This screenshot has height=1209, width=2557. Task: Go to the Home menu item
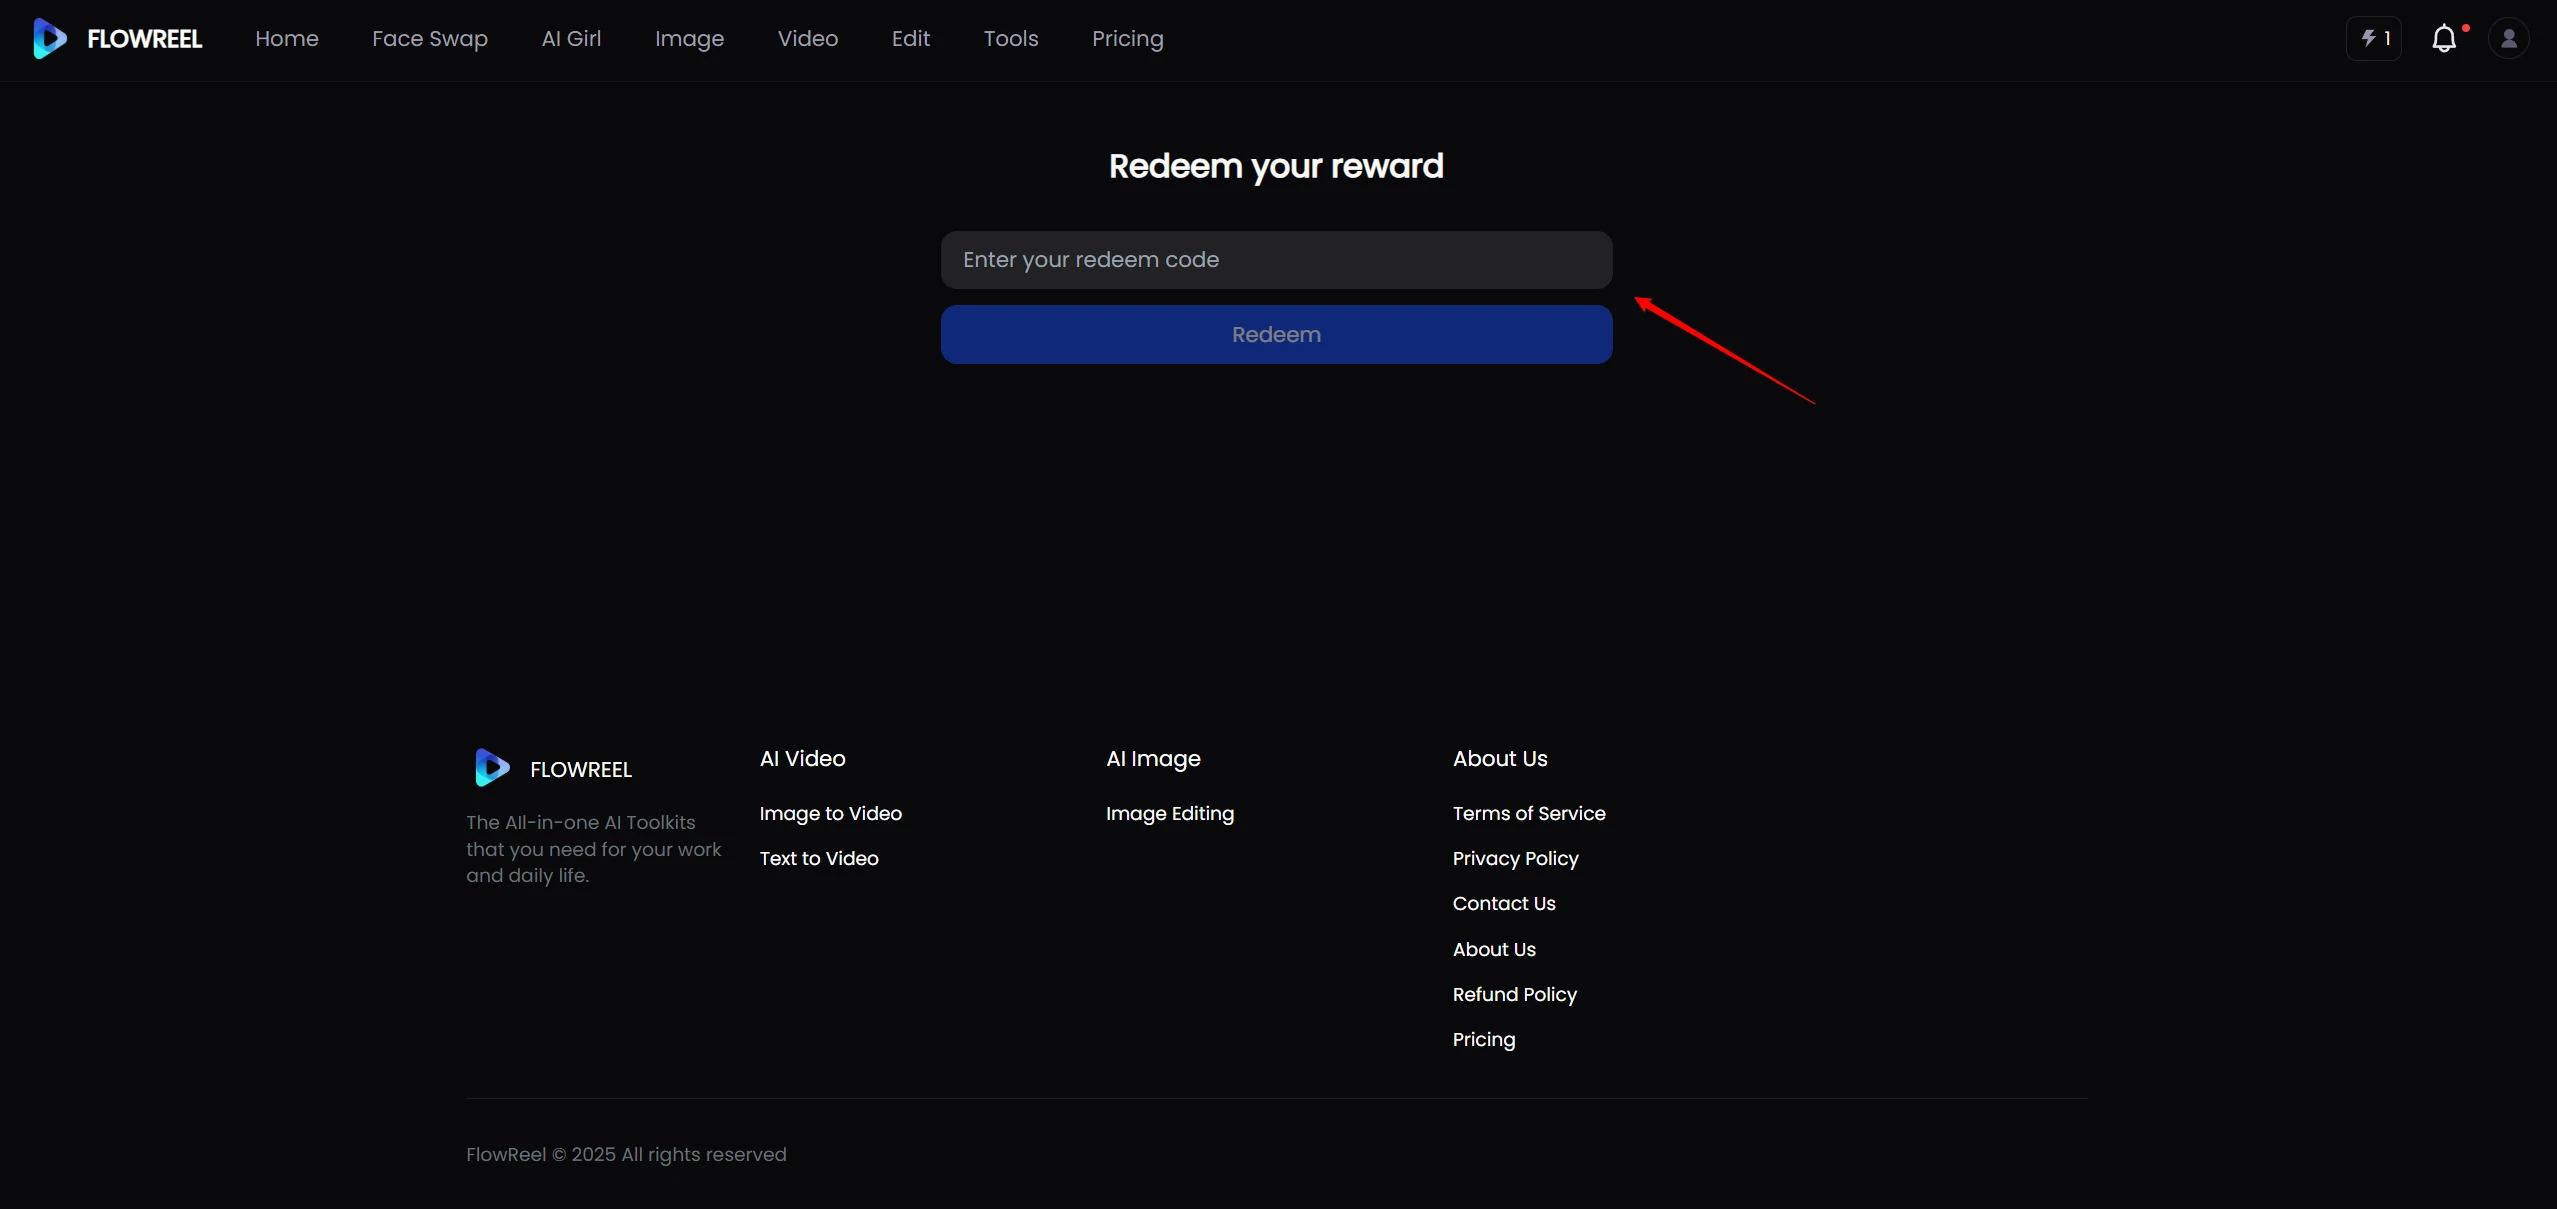click(287, 39)
